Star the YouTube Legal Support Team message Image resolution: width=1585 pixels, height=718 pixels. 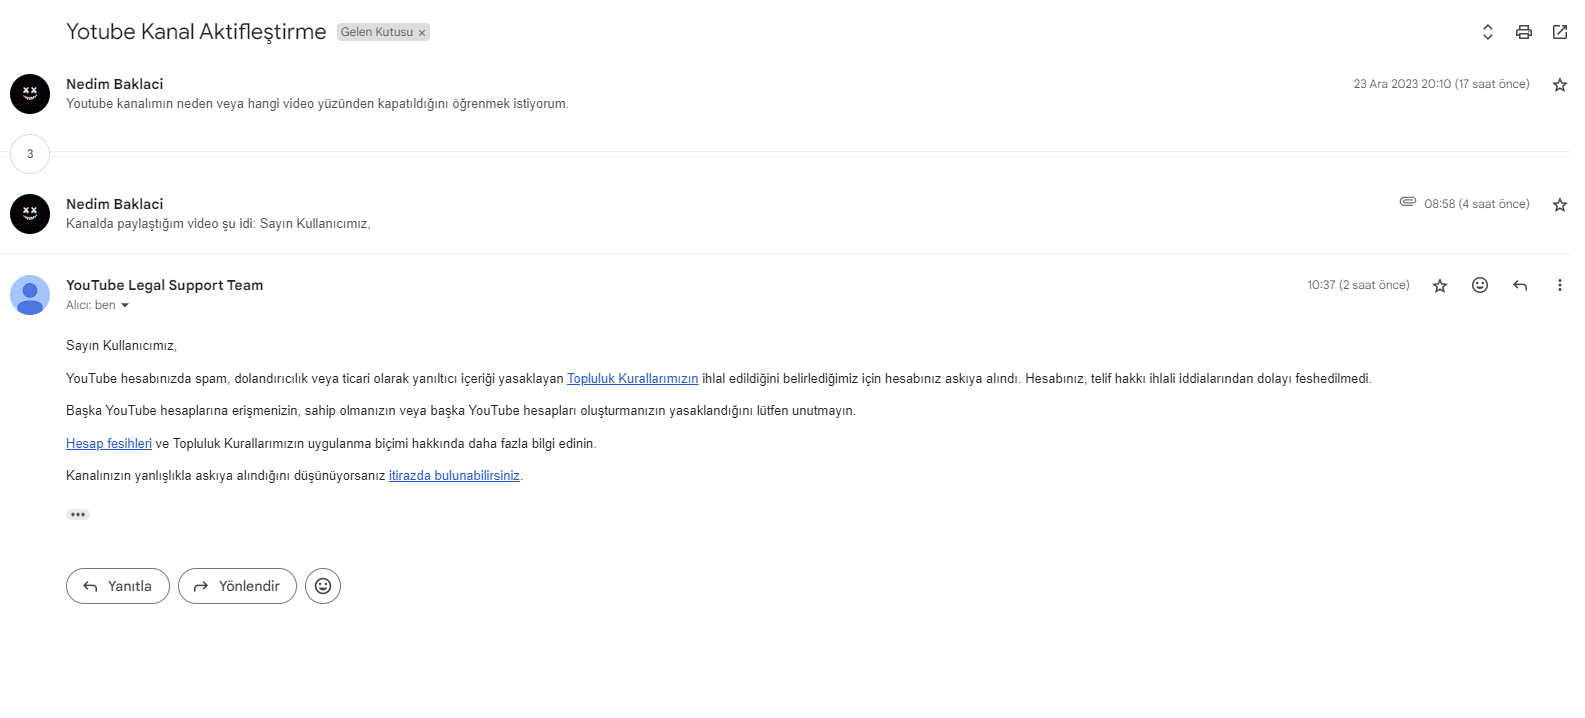(1439, 286)
